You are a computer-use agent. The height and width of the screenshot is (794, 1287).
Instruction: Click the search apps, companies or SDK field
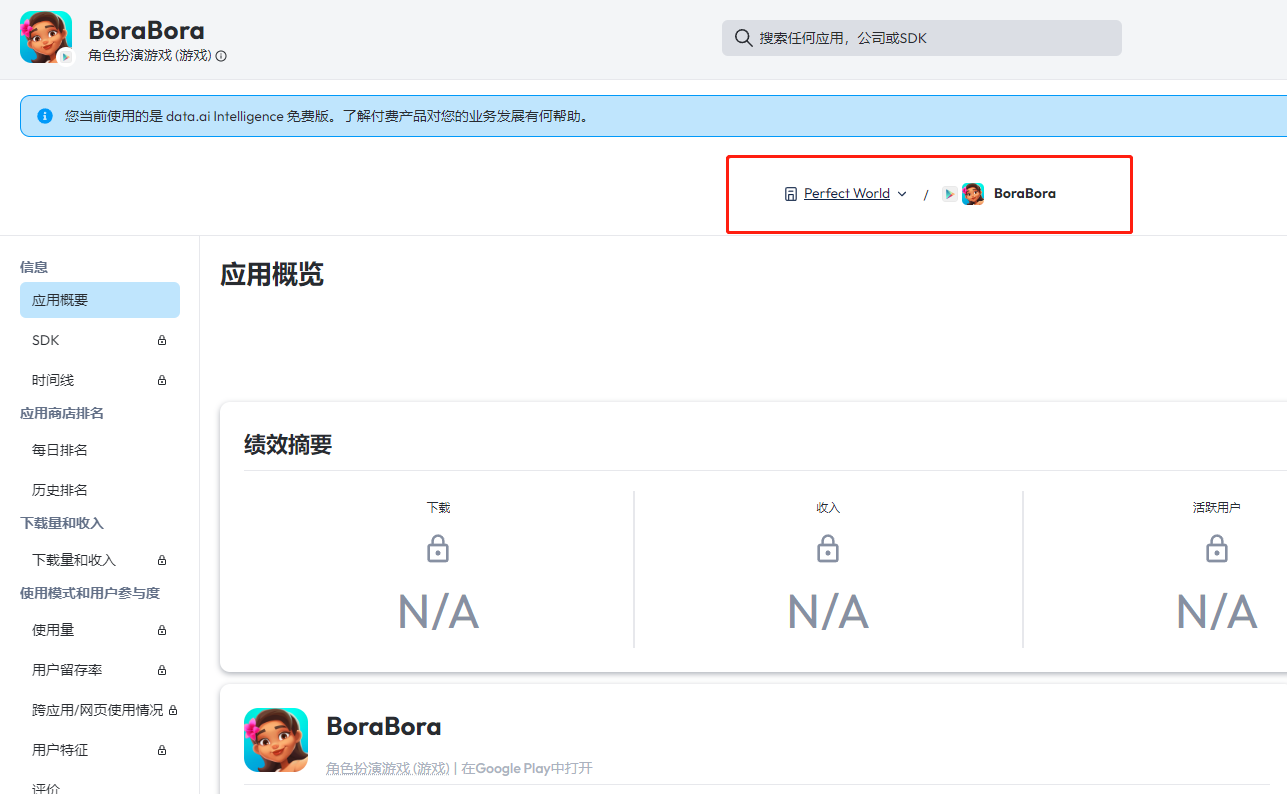pos(922,38)
